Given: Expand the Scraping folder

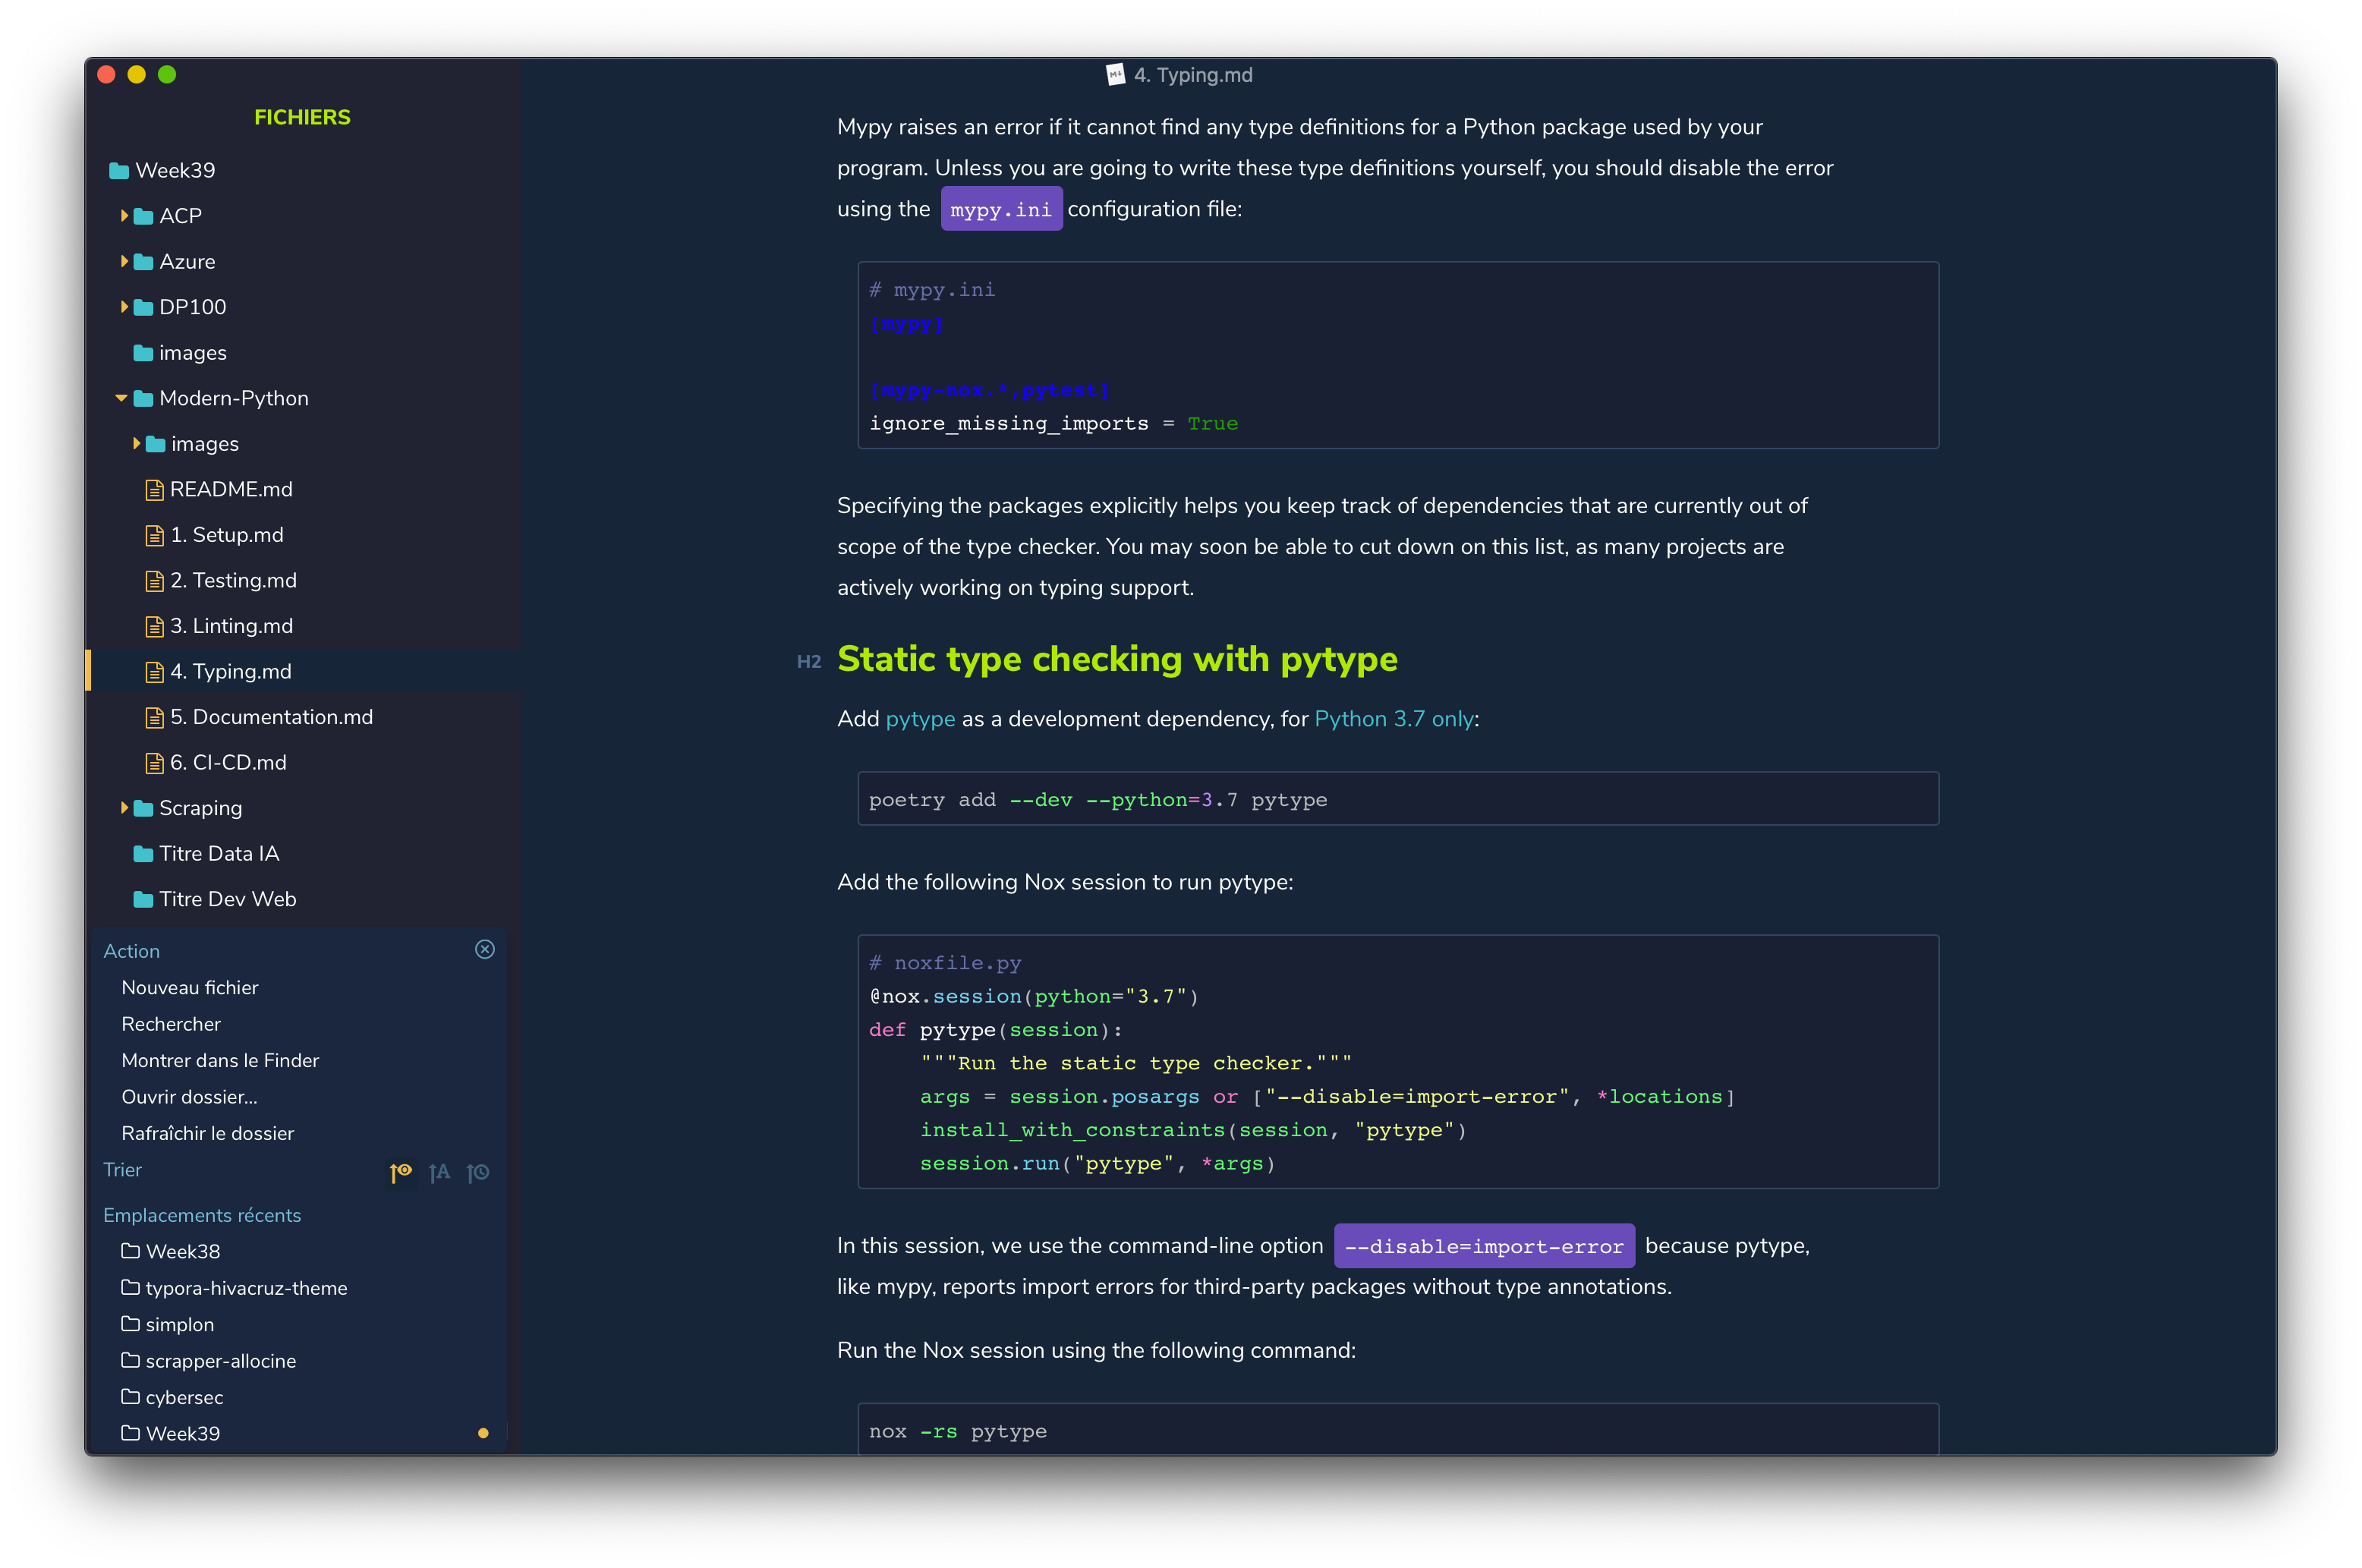Looking at the screenshot, I should click(124, 808).
